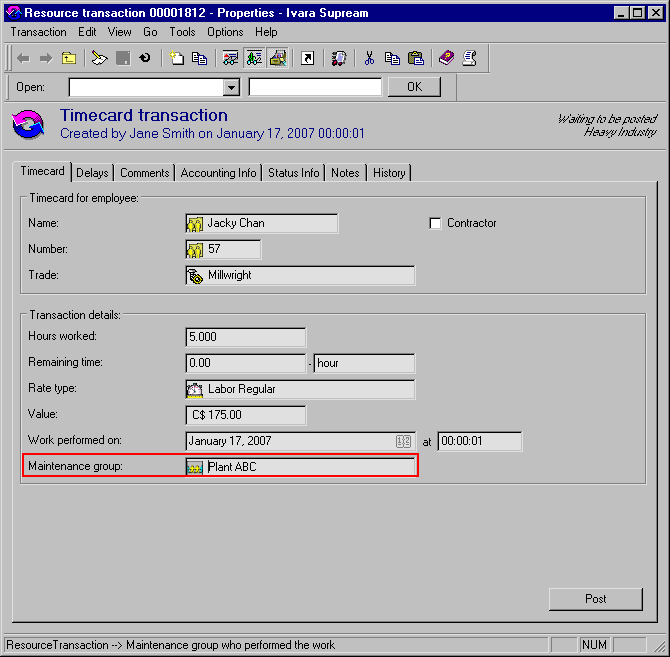Open the calendar picker for work date

point(404,441)
